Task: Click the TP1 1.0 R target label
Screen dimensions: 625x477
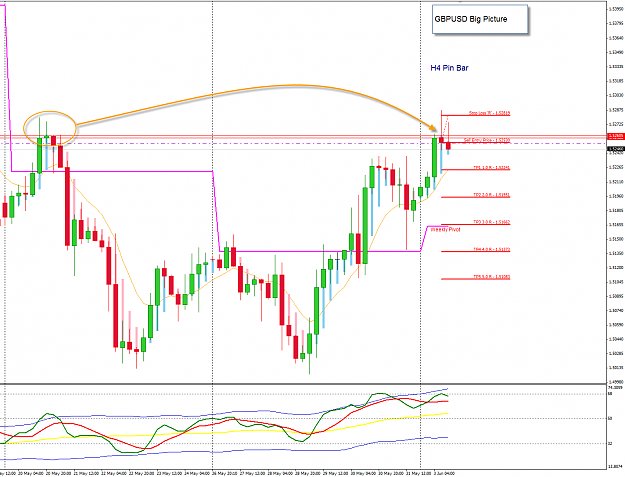Action: click(491, 168)
